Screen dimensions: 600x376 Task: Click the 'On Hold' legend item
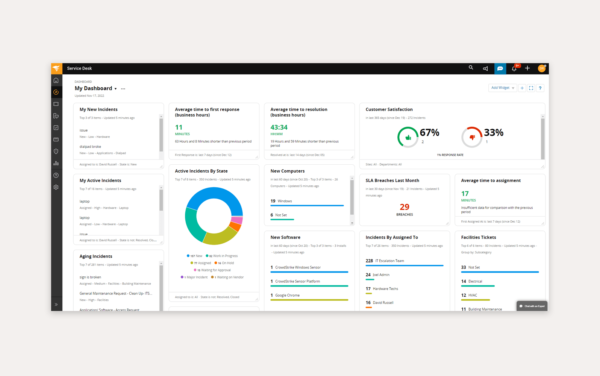[224, 263]
